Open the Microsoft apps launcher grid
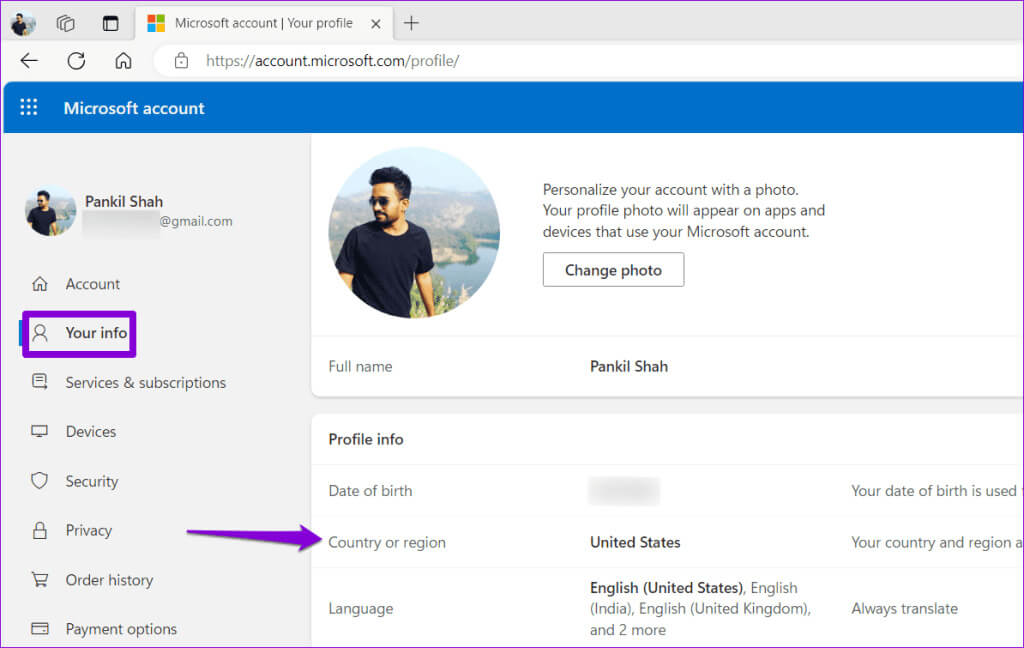 (x=29, y=107)
